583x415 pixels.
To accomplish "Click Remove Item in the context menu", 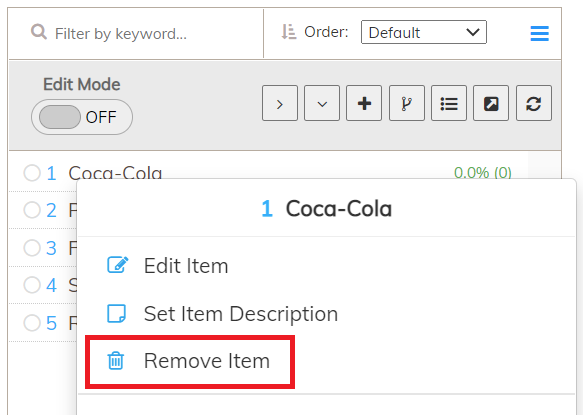I will coord(190,361).
